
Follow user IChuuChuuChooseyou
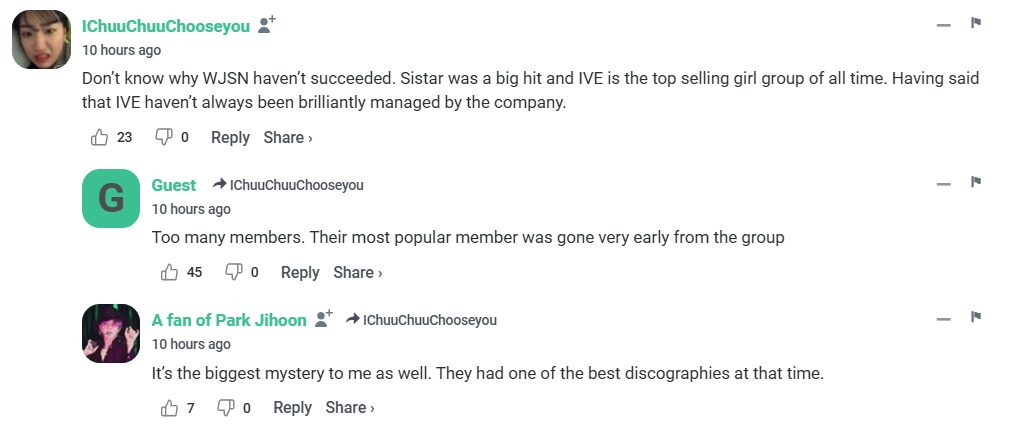pyautogui.click(x=266, y=25)
